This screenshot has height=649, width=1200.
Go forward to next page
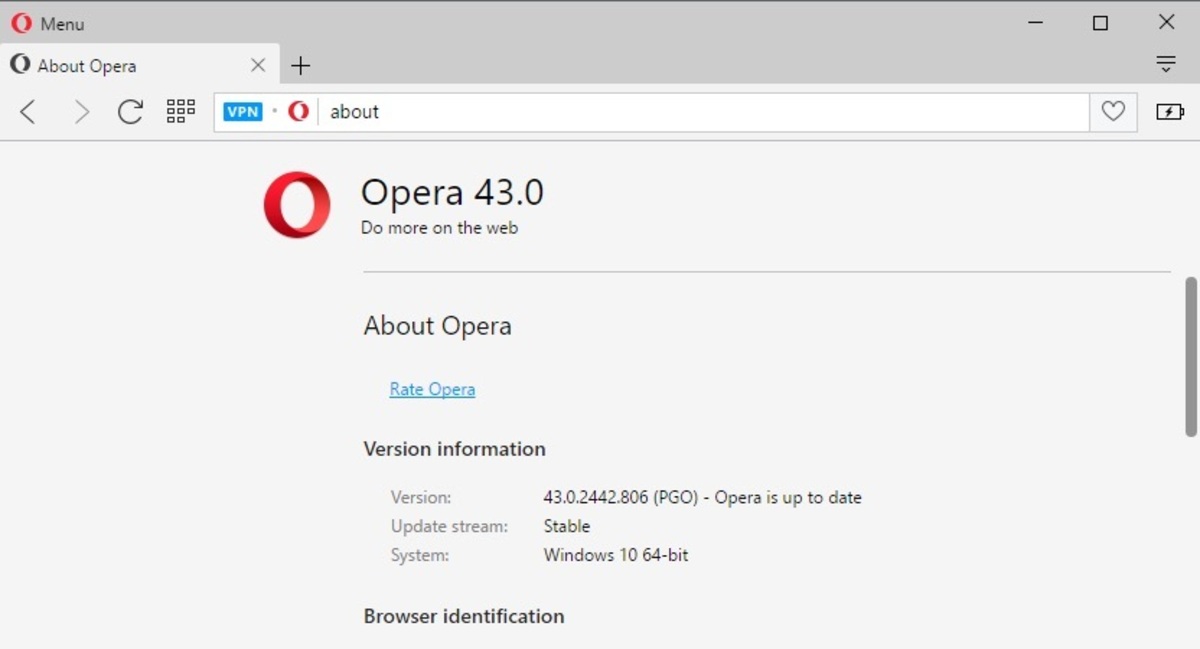click(x=81, y=112)
